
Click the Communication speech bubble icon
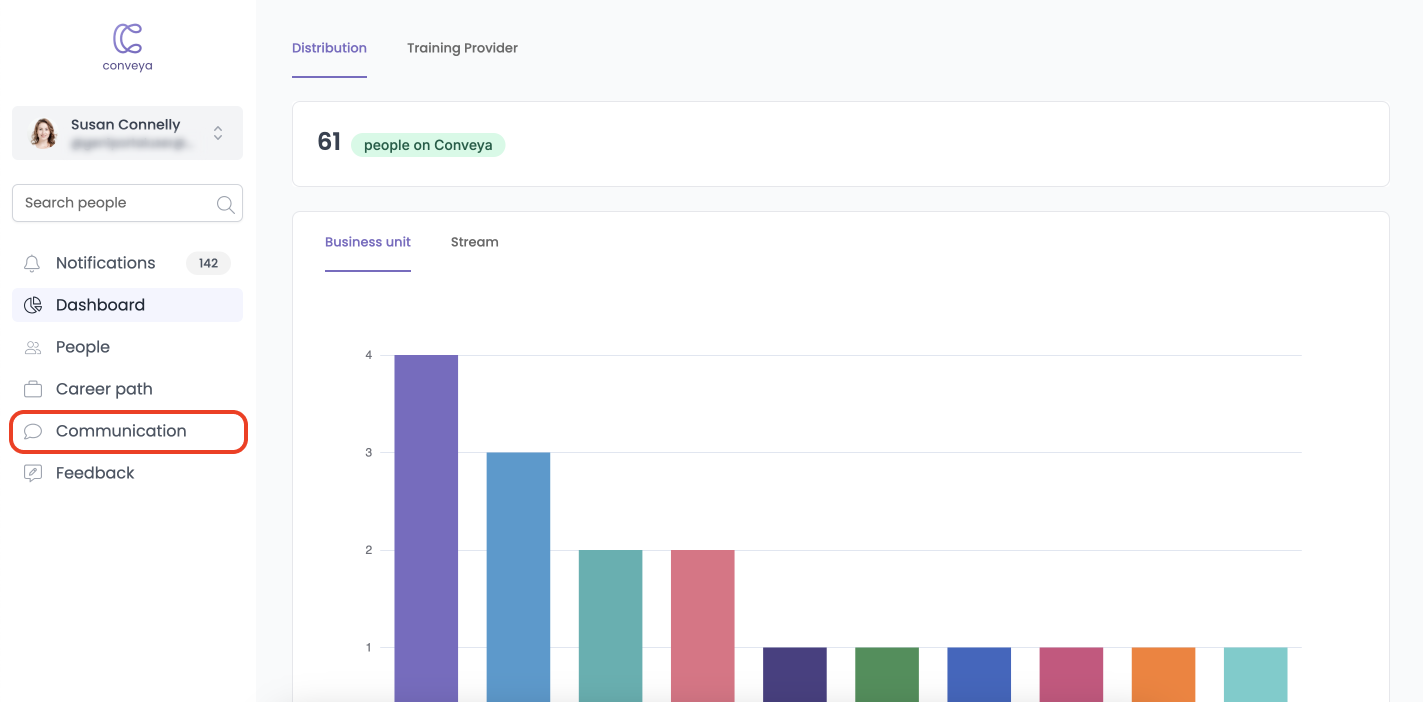pyautogui.click(x=33, y=431)
